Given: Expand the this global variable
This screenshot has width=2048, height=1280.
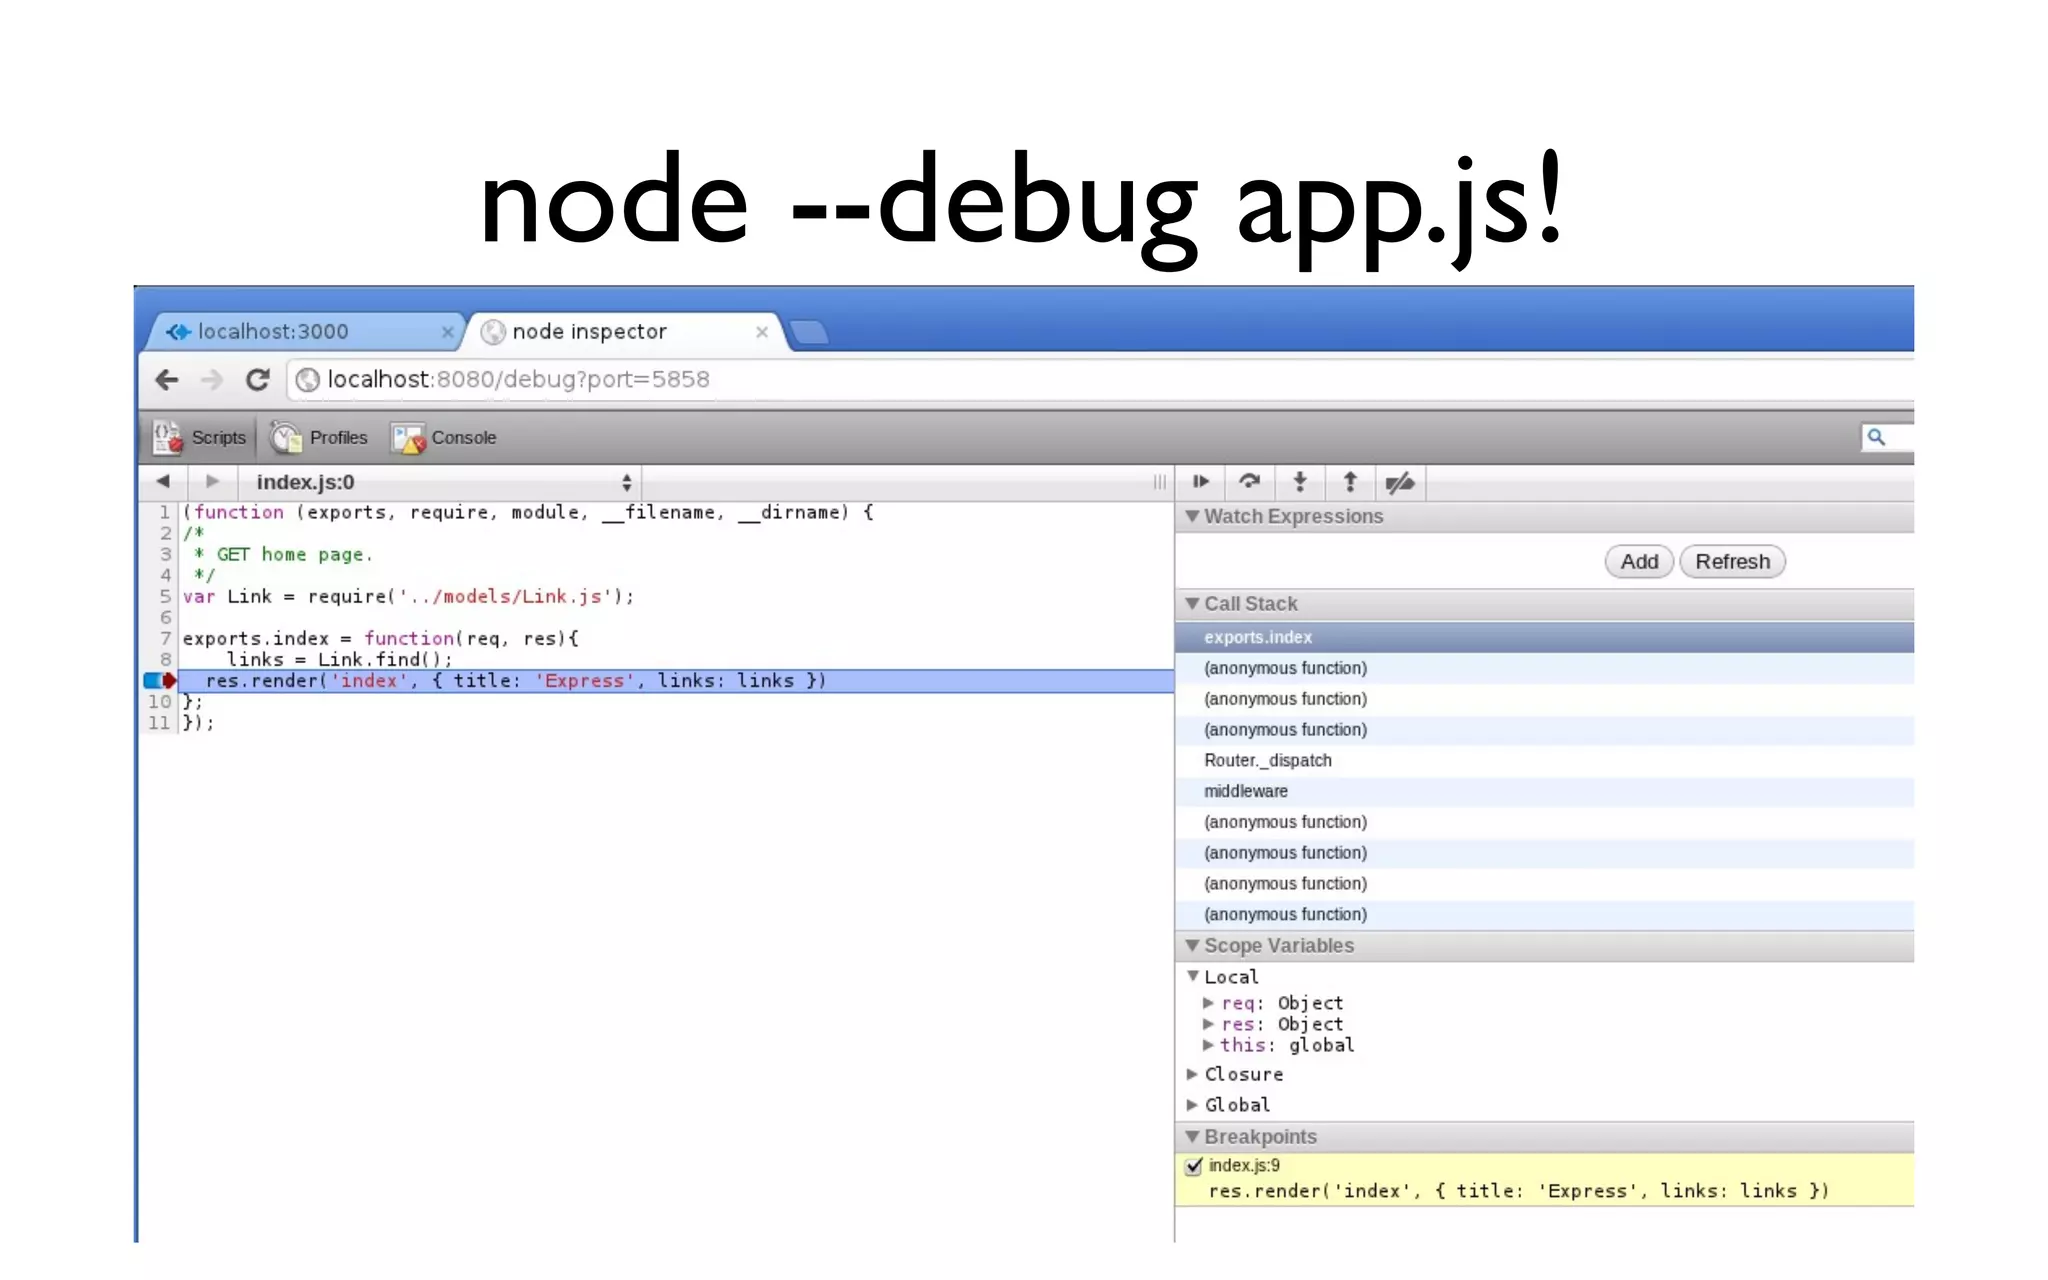Looking at the screenshot, I should (1208, 1045).
